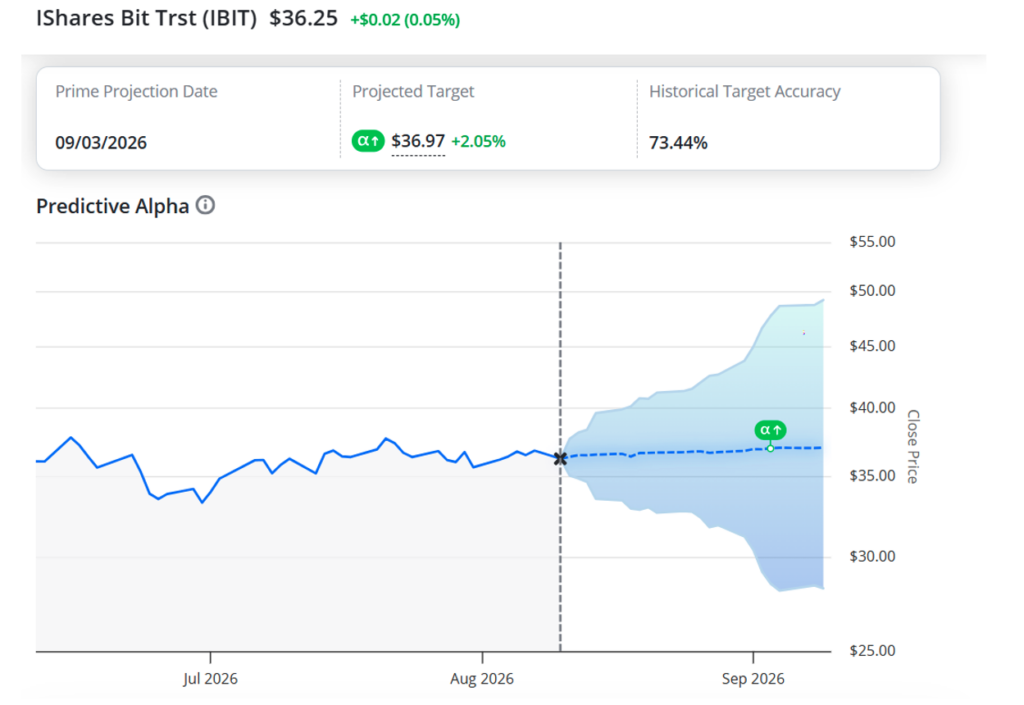Click the white circle point on dashed forecast line
Screen dimensions: 1024x705
point(771,448)
